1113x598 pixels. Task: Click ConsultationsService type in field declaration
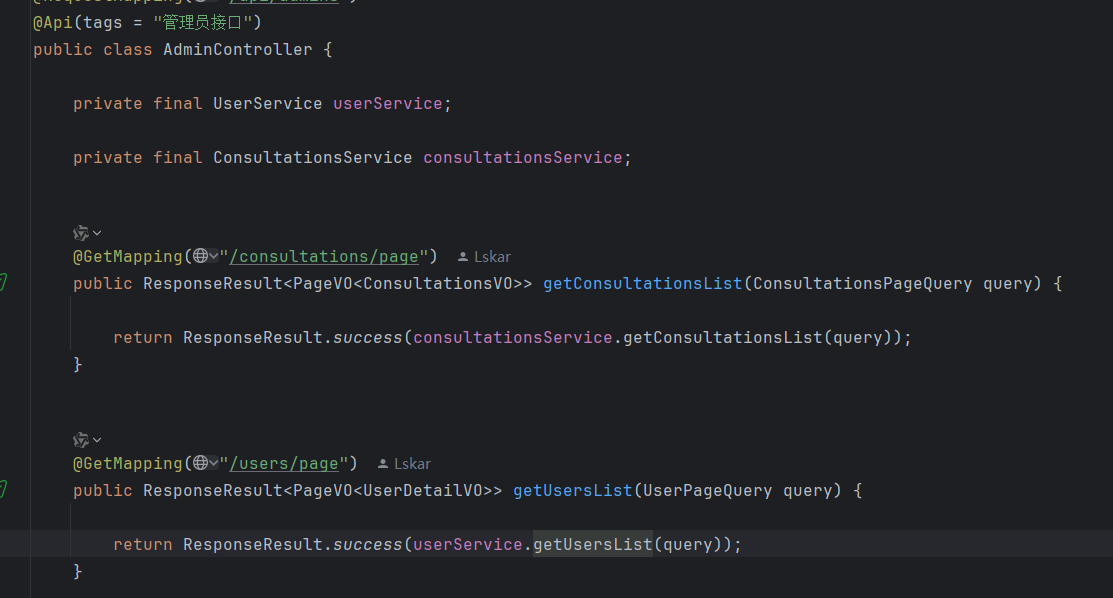312,158
